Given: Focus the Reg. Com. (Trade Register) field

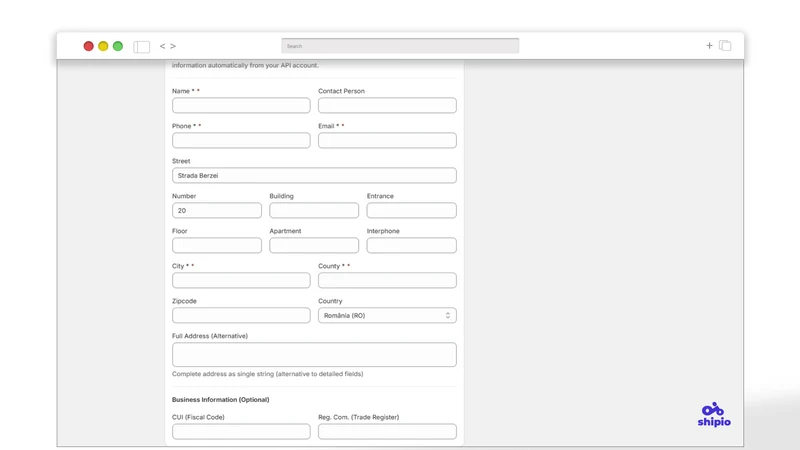Looking at the screenshot, I should (x=387, y=431).
